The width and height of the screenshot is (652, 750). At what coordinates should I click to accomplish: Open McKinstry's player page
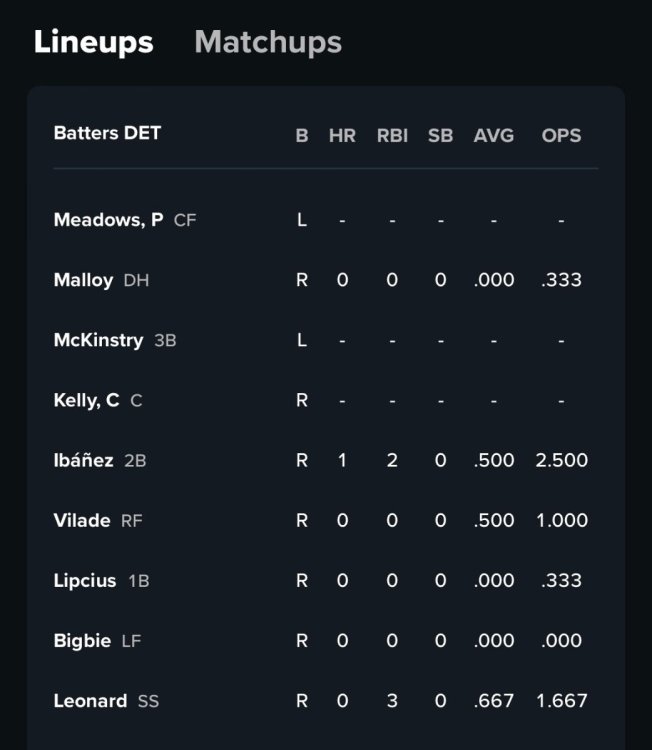coord(98,340)
